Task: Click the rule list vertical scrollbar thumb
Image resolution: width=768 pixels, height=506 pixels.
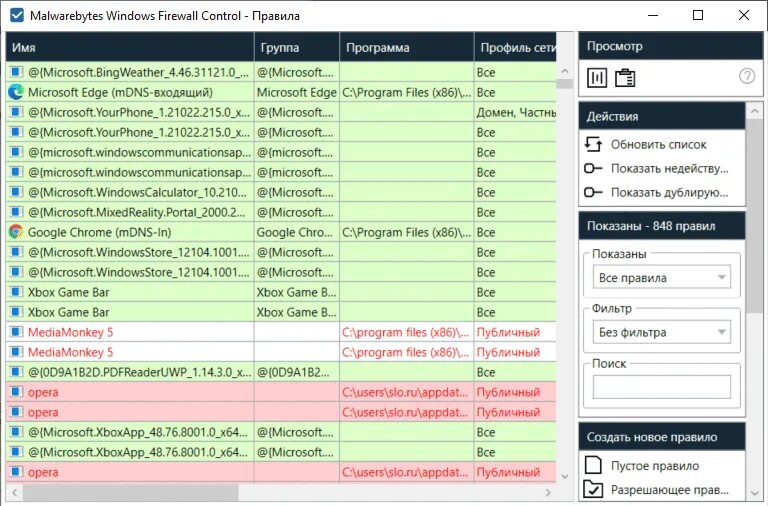Action: (x=565, y=84)
